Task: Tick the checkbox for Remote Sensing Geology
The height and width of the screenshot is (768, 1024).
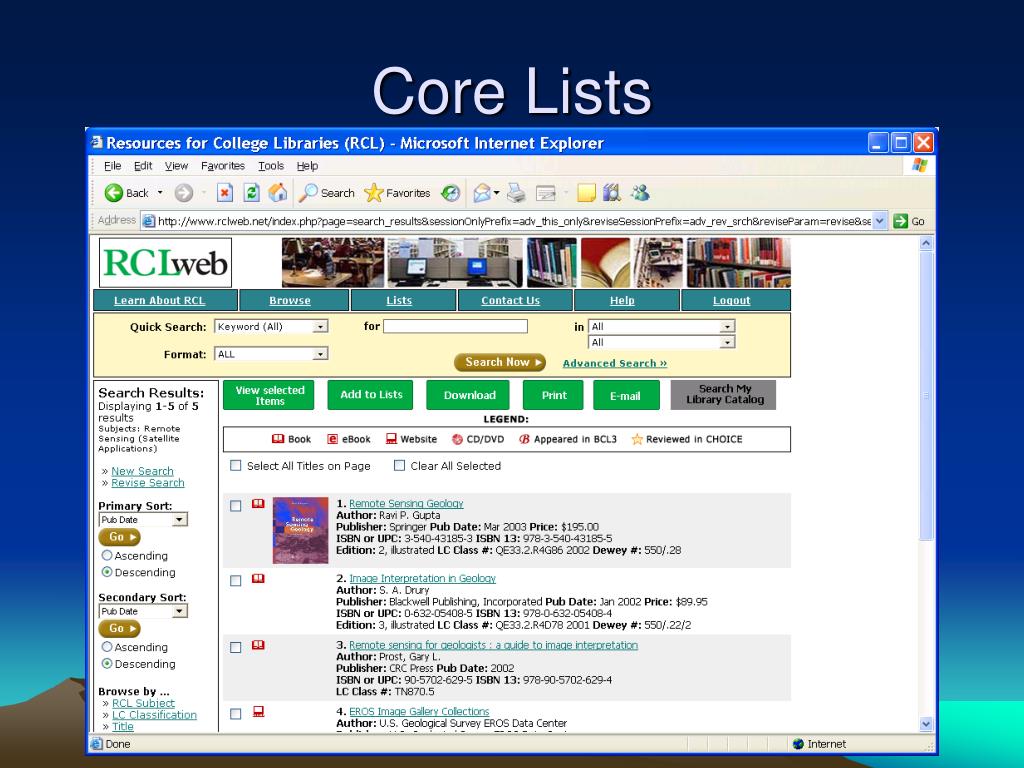Action: (236, 506)
